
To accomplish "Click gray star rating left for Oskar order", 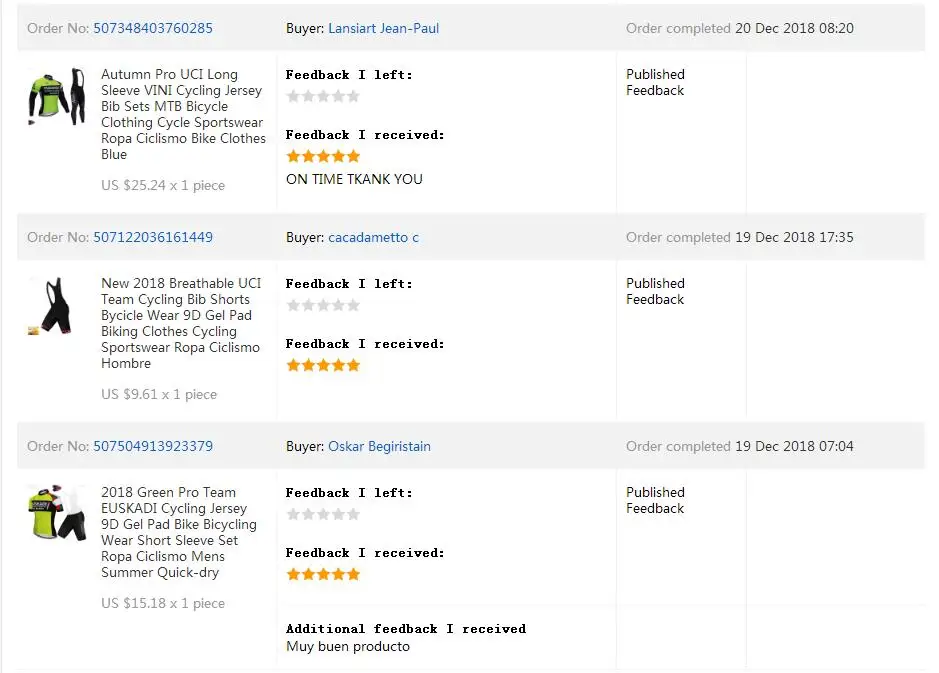I will coord(323,514).
